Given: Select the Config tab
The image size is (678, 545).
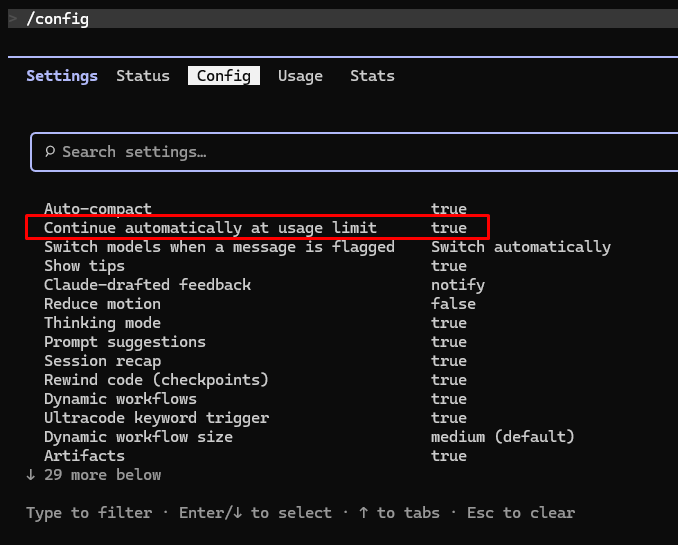Looking at the screenshot, I should click(x=224, y=76).
